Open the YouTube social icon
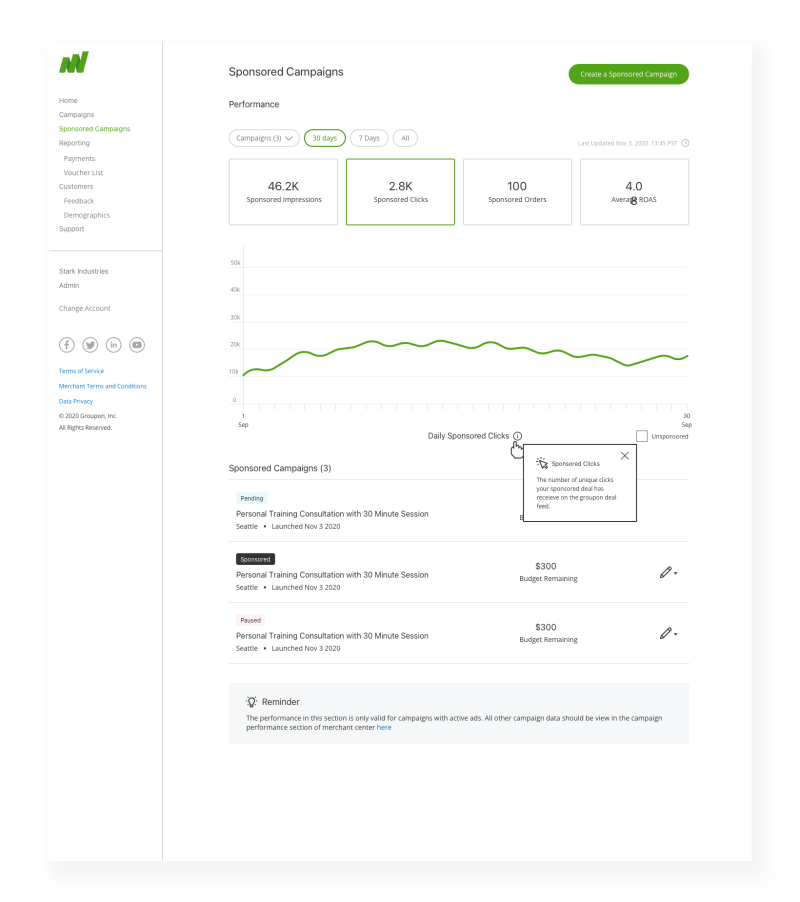 (x=137, y=345)
